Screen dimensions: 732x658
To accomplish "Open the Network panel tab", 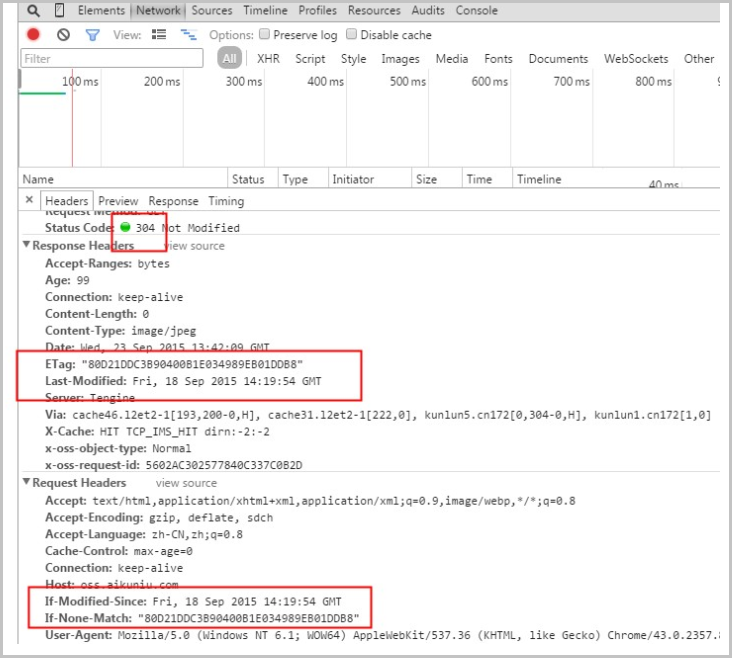I will (158, 10).
